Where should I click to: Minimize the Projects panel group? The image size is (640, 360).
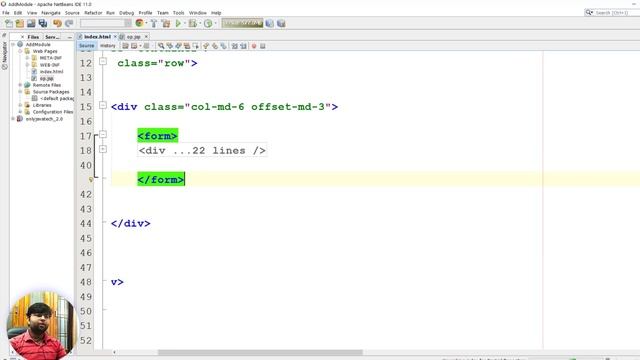click(69, 37)
